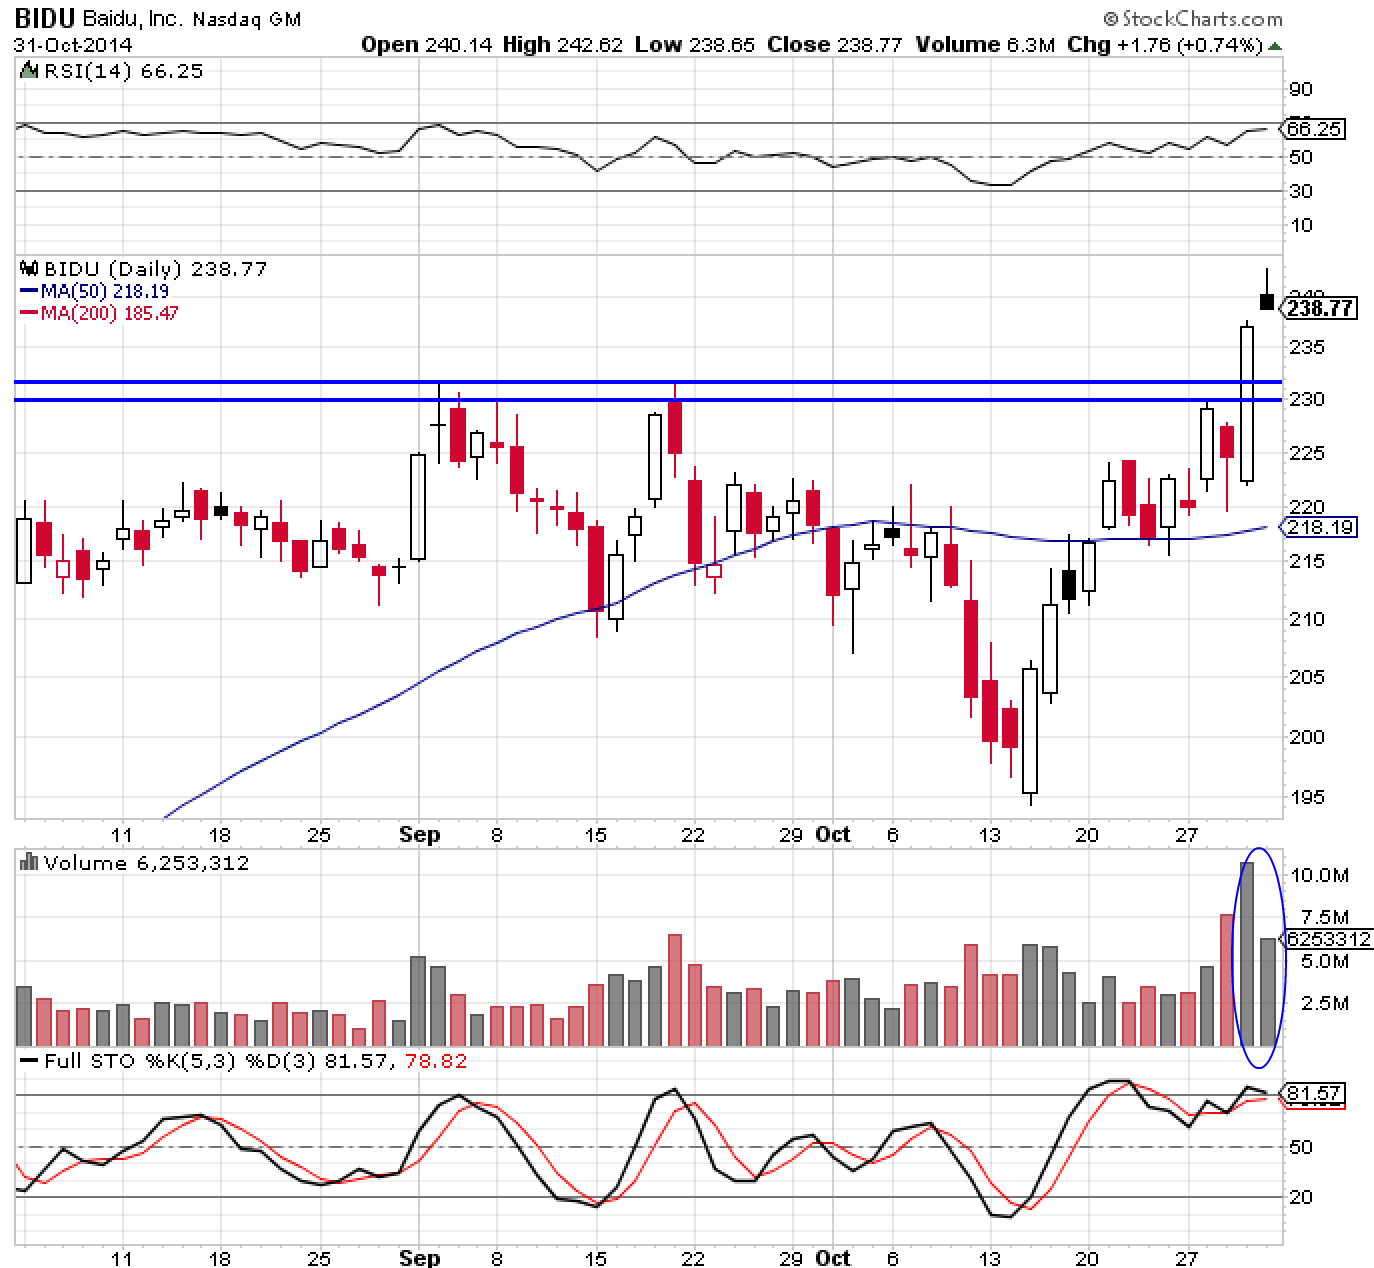This screenshot has width=1374, height=1268.
Task: Click the 'Low 238.65' value
Action: coord(694,45)
